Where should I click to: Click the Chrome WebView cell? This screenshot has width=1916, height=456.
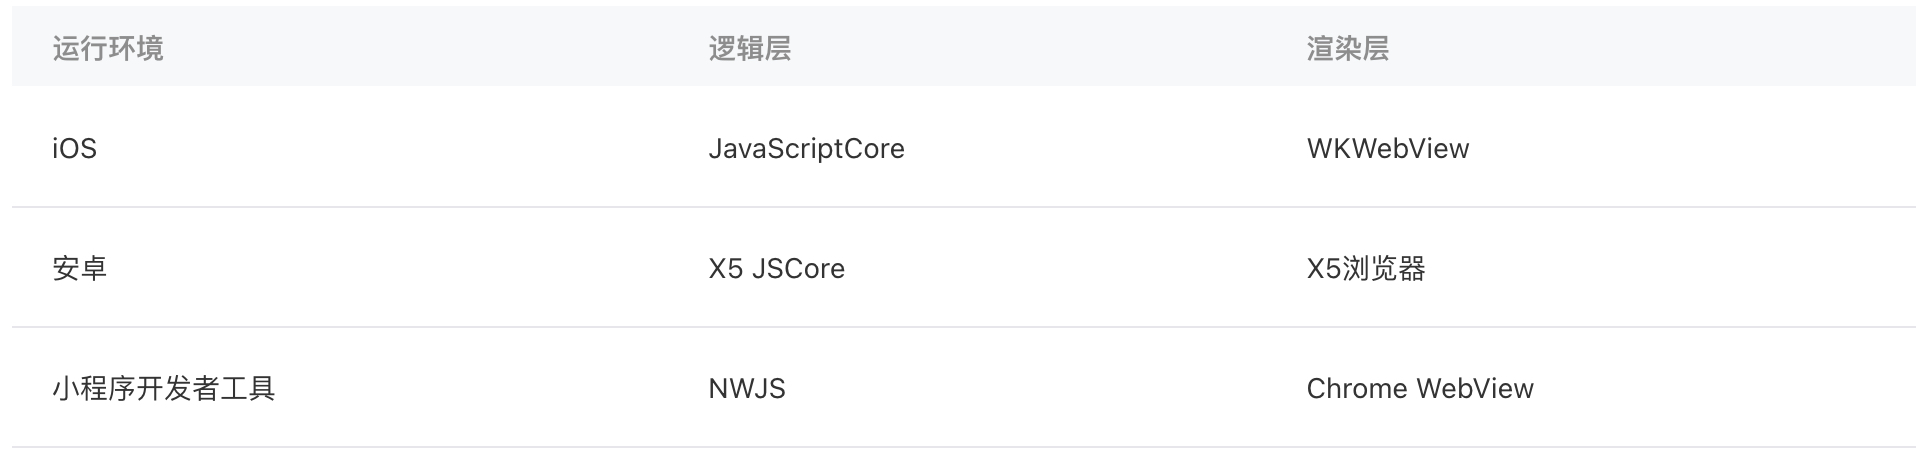[1419, 389]
